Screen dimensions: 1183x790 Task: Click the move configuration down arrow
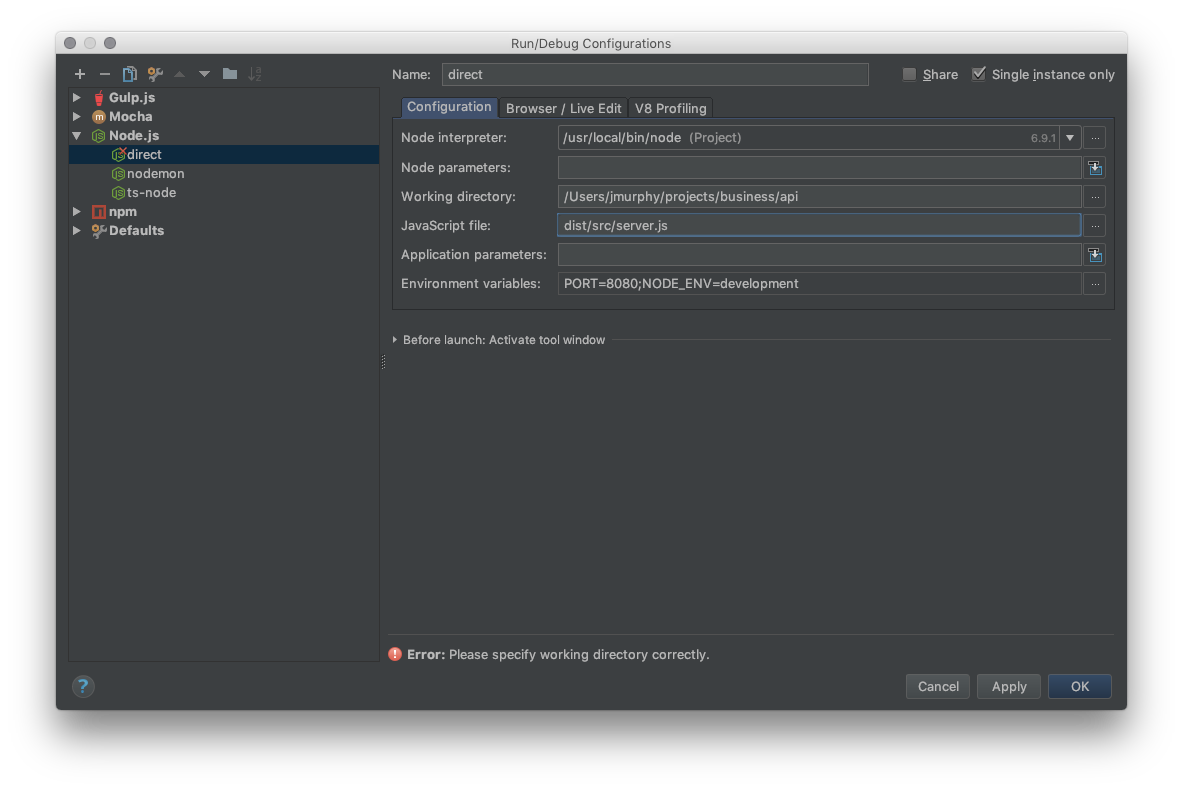click(204, 74)
